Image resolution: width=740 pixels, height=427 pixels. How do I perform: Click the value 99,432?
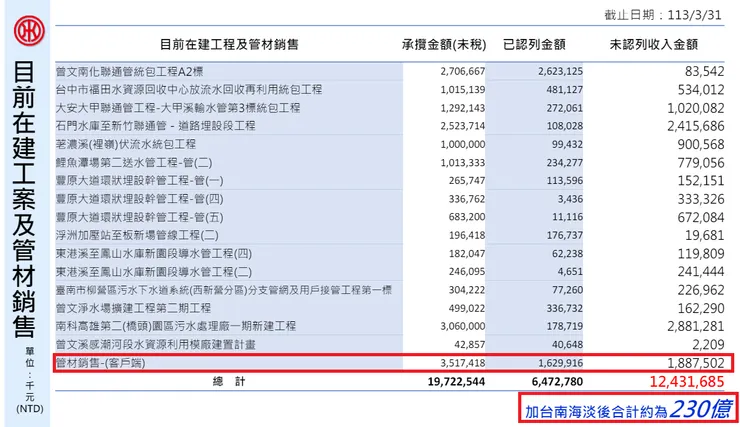point(567,144)
